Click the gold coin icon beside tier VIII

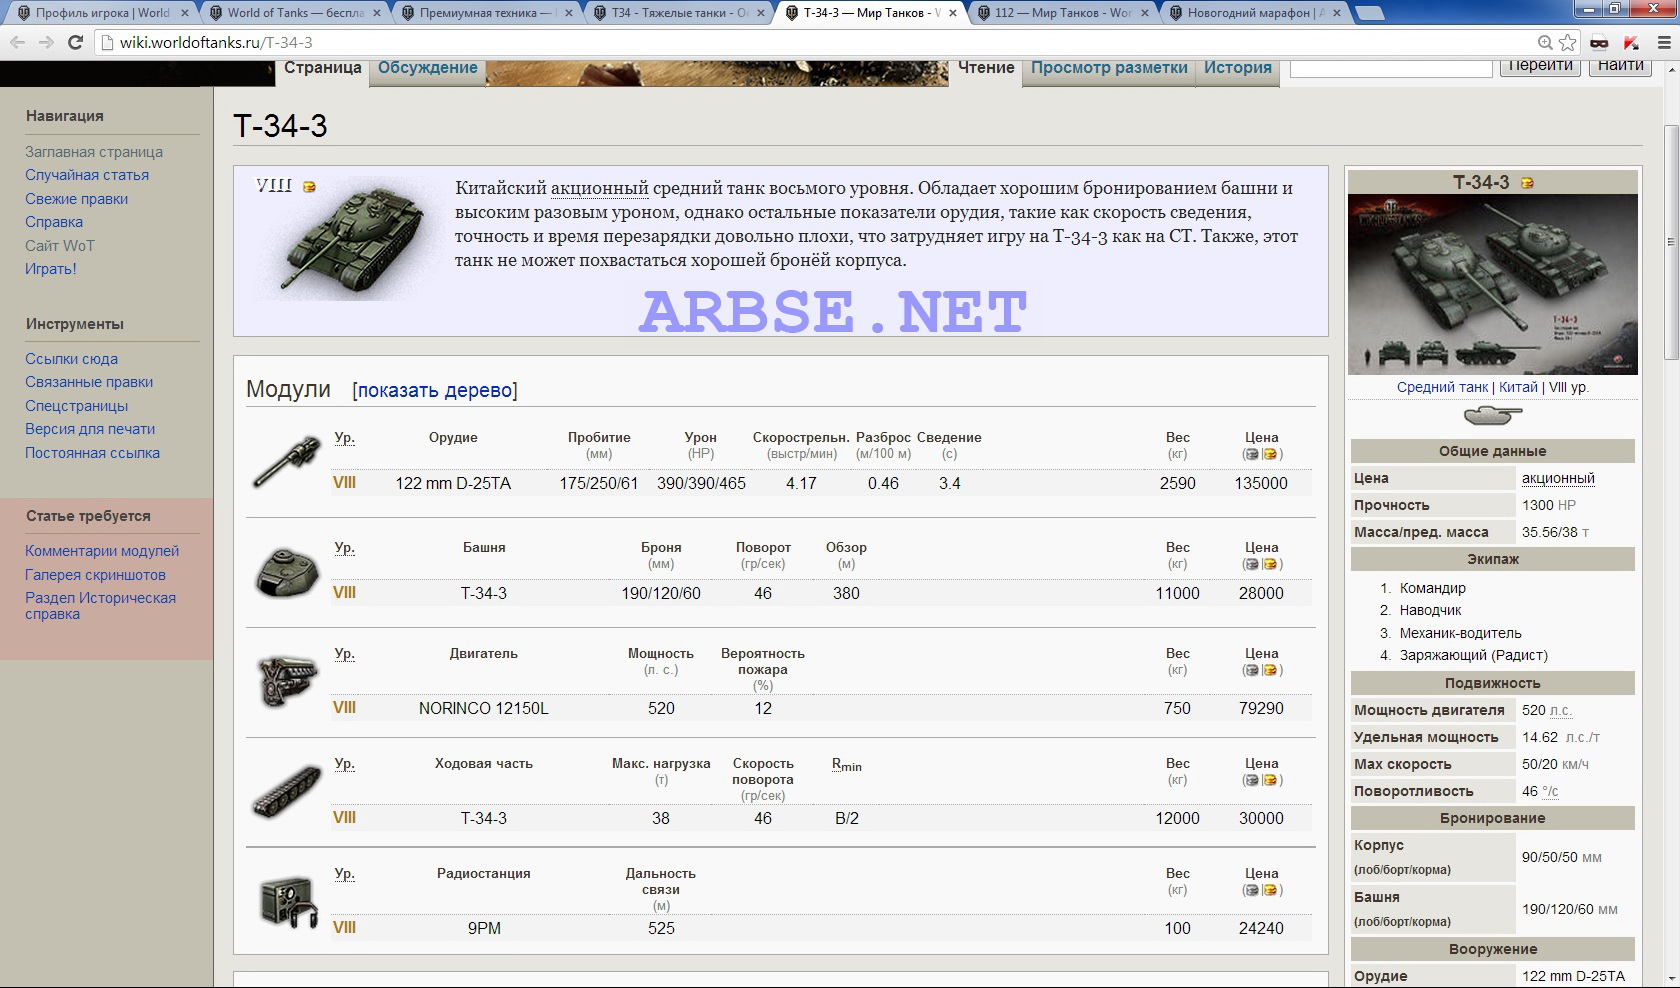click(x=309, y=187)
